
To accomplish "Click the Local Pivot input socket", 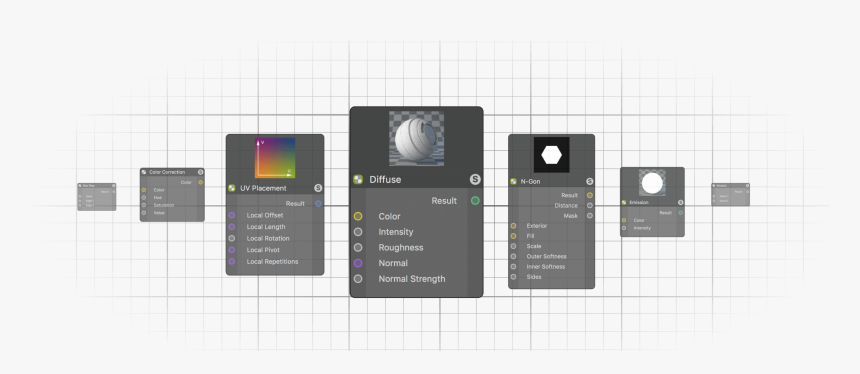I will pyautogui.click(x=232, y=250).
